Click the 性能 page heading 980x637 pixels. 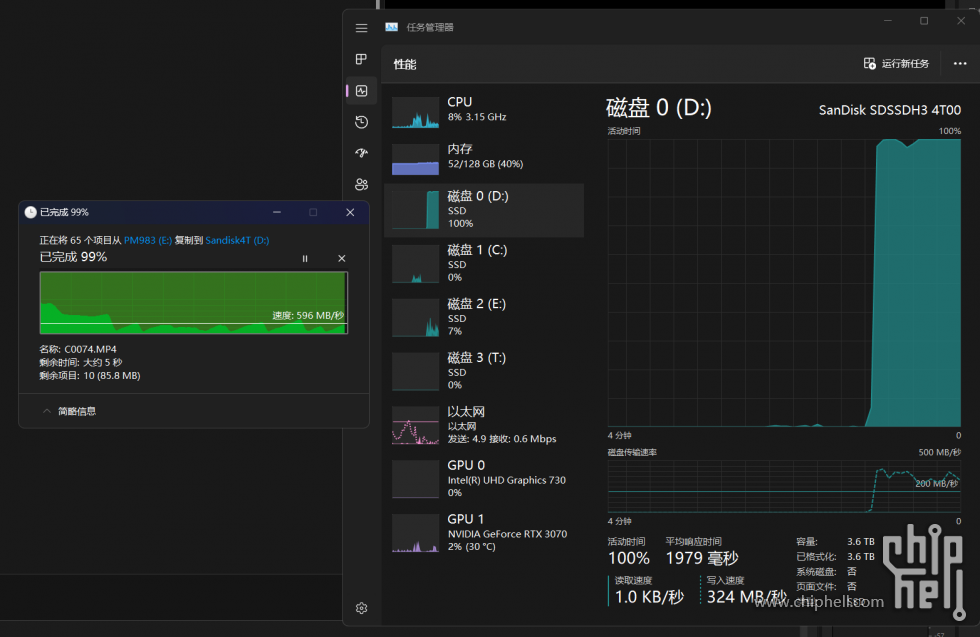click(x=405, y=64)
